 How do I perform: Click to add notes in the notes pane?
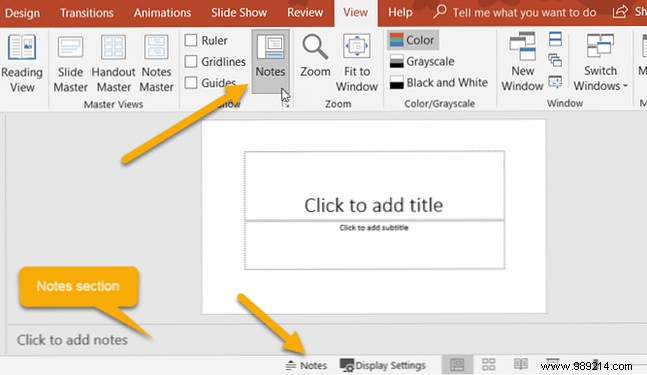coord(72,340)
